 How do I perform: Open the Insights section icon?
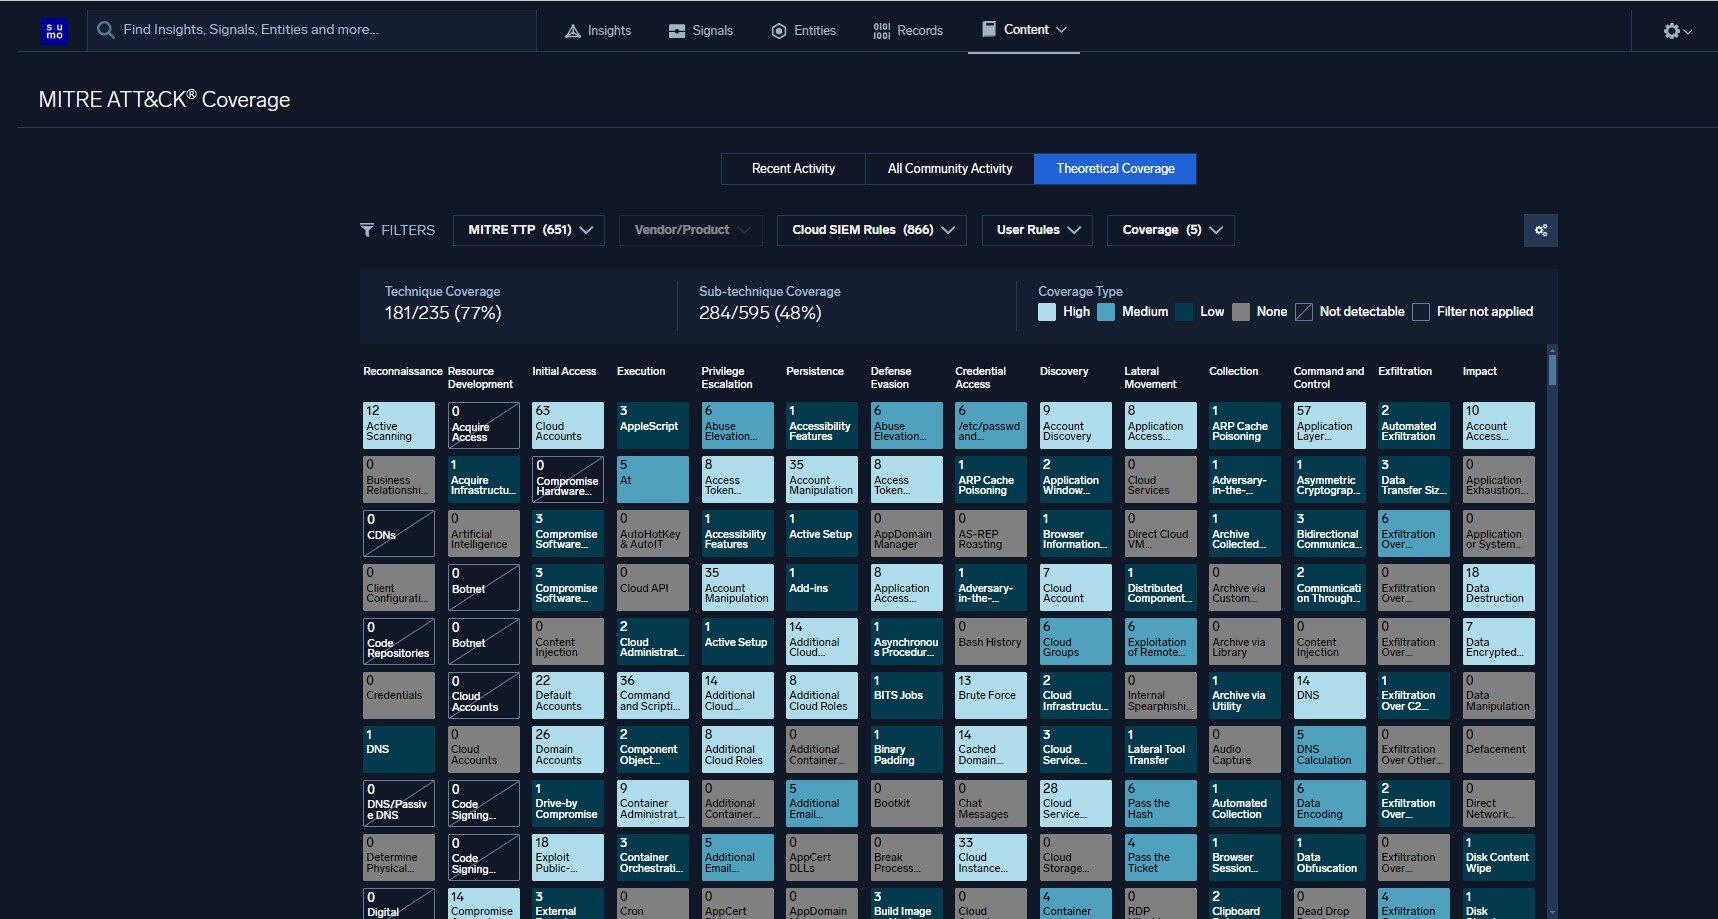[573, 30]
